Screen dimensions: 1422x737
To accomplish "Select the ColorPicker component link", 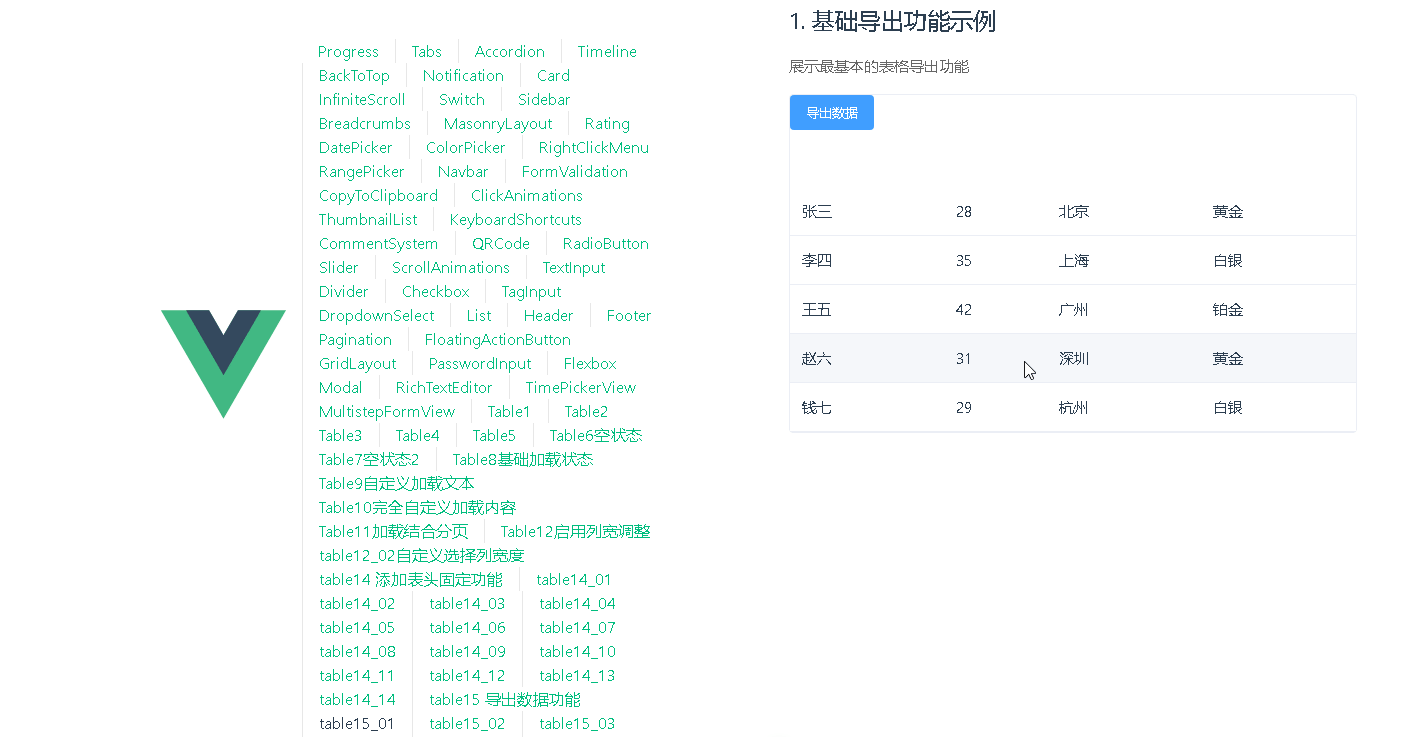I will (466, 147).
